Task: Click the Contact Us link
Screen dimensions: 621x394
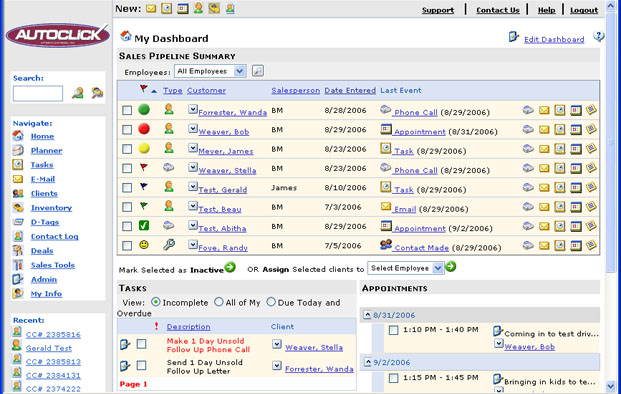Action: (498, 10)
